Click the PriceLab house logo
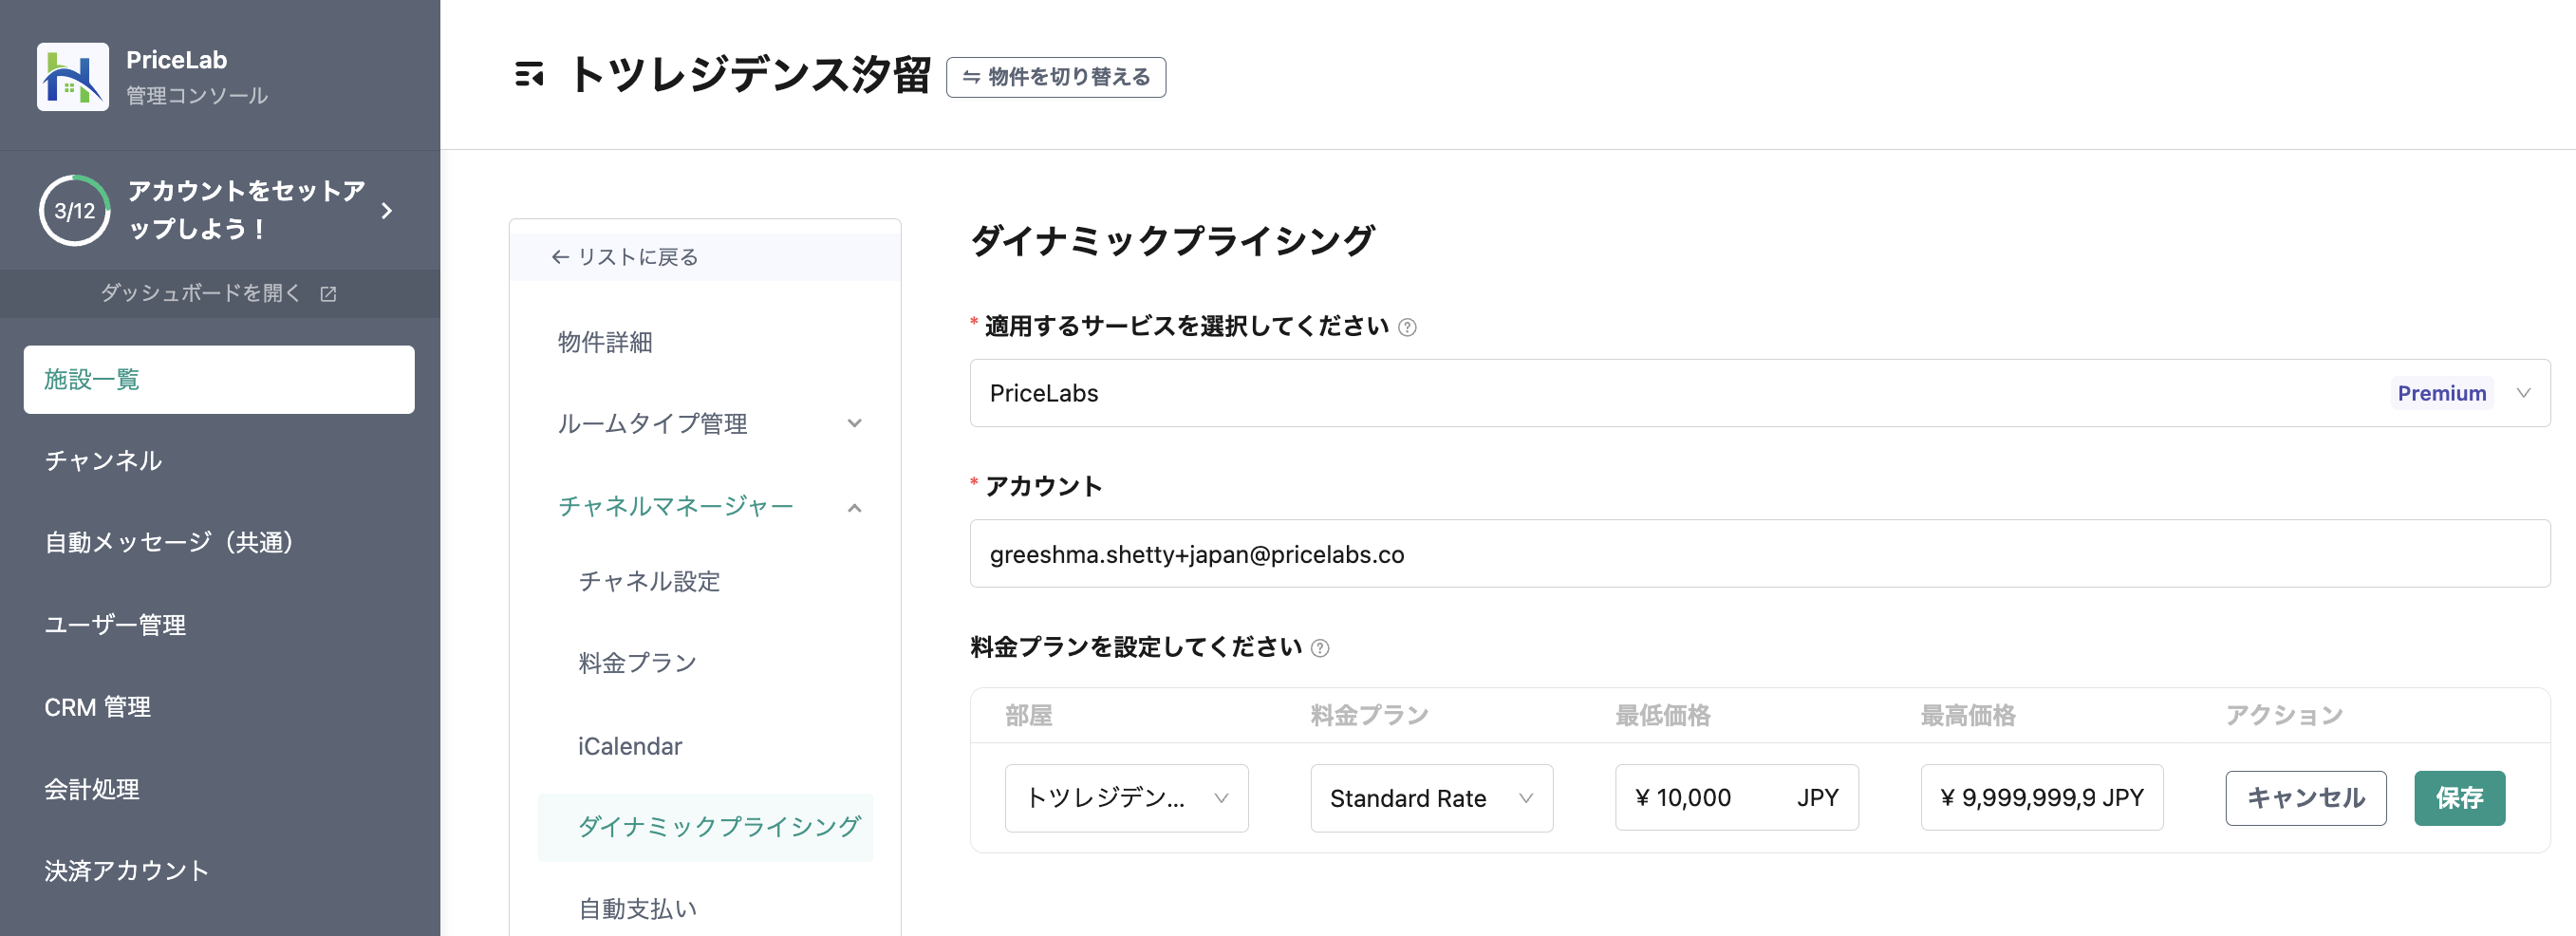Screen dimensions: 2576x936 click(x=73, y=76)
